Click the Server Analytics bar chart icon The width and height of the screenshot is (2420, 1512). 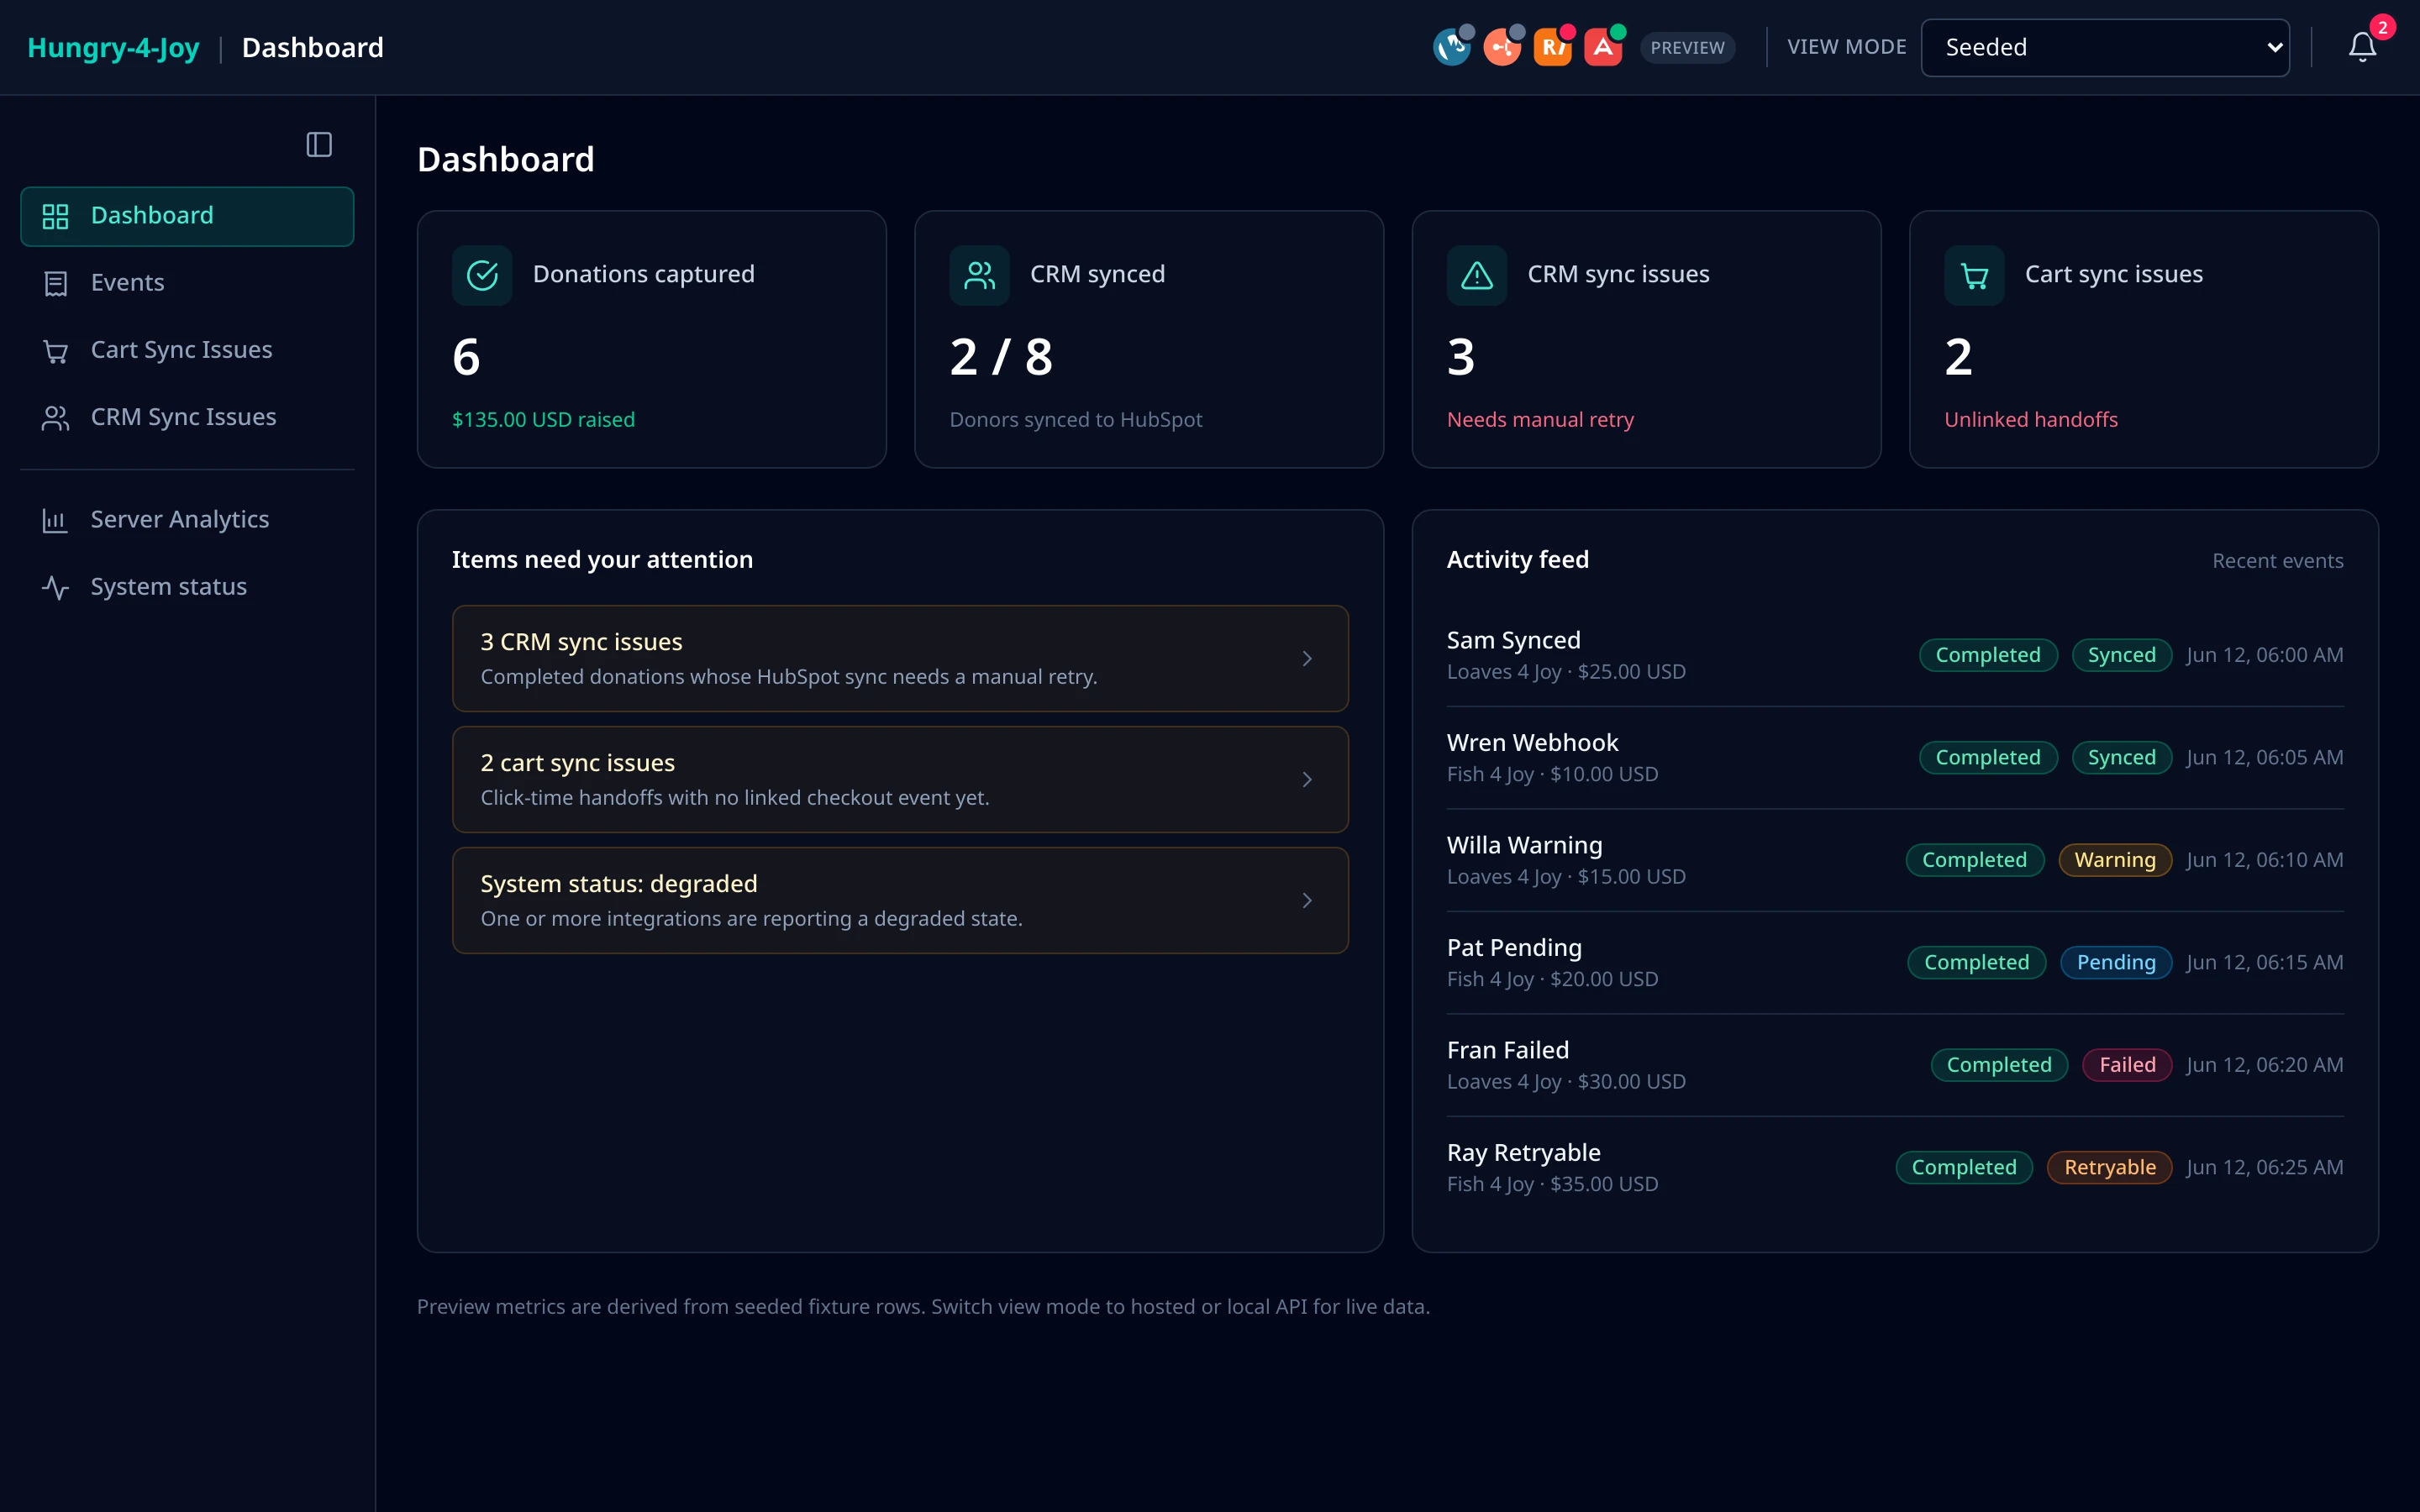55,520
